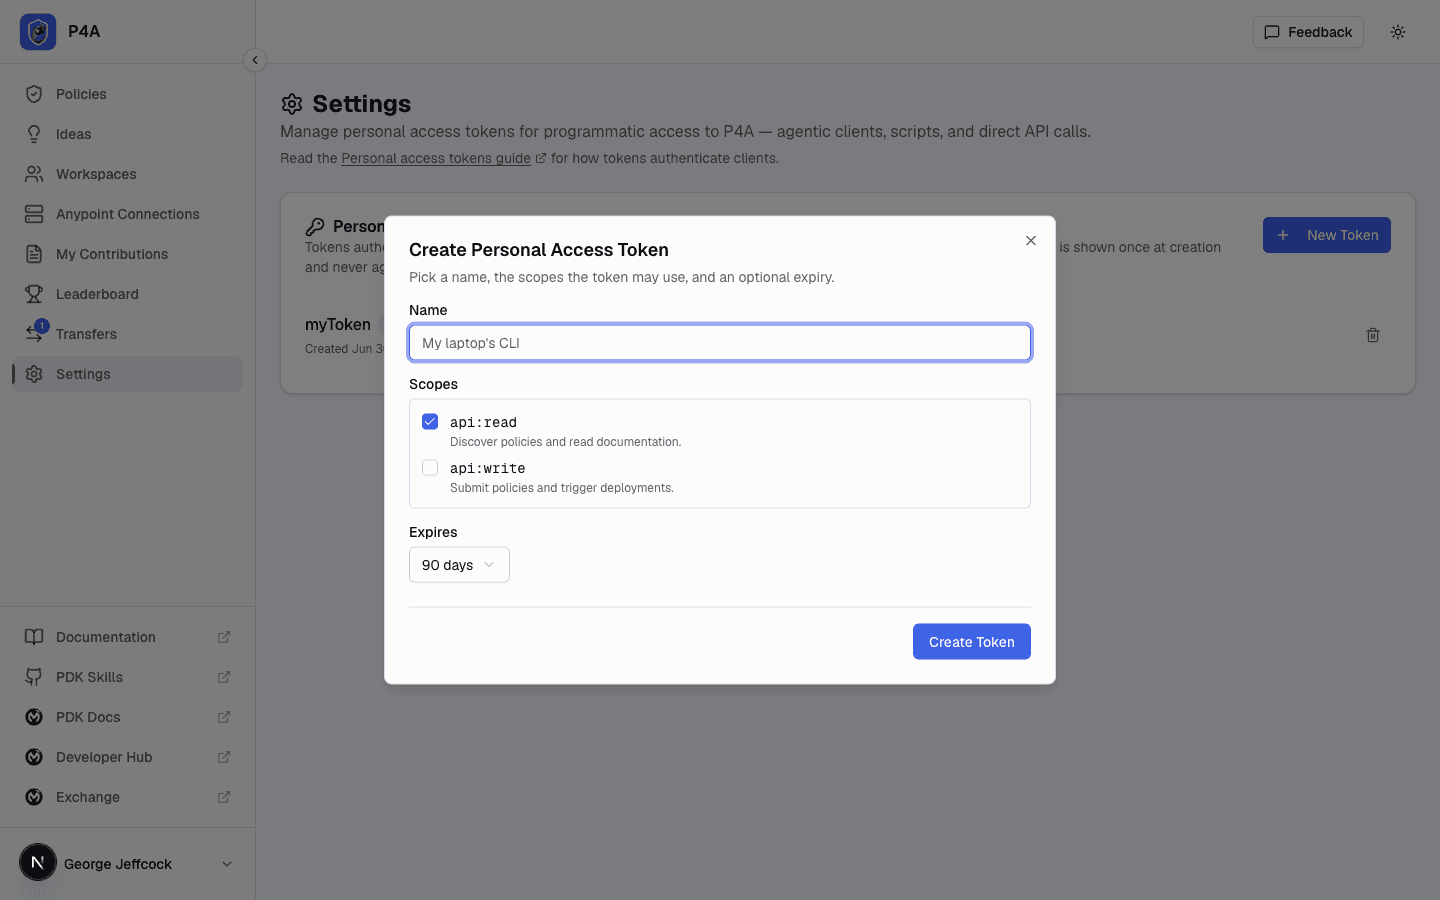Click the key icon beside Personal tokens heading

[x=315, y=227]
